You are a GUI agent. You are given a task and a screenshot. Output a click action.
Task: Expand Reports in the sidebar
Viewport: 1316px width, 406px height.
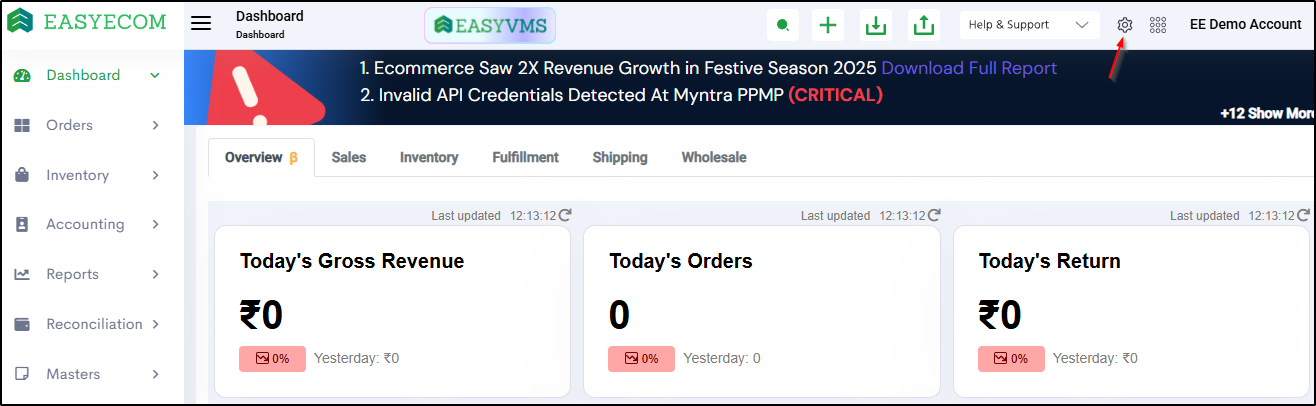pos(88,274)
